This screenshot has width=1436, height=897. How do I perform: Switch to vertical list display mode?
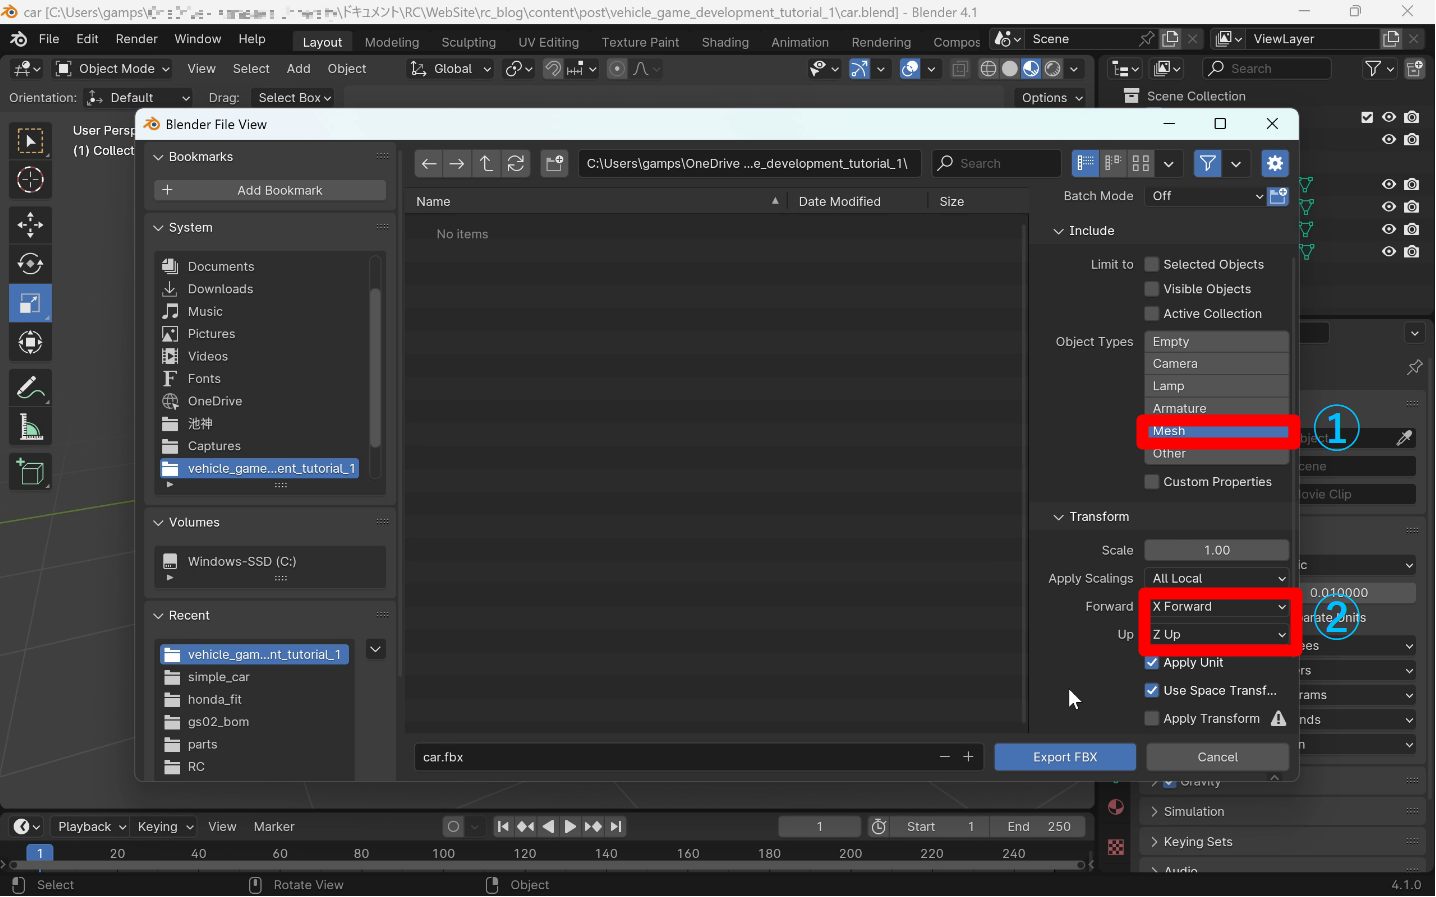1085,163
